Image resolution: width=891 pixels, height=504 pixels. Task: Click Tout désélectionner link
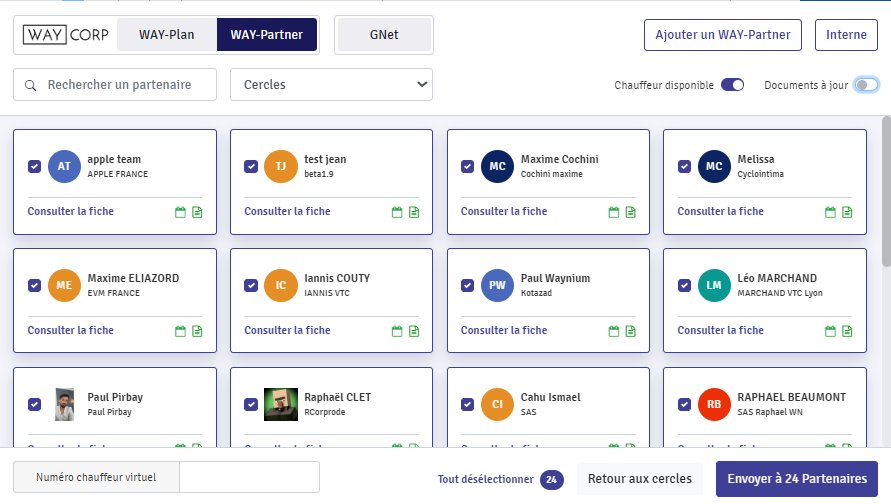tap(485, 480)
